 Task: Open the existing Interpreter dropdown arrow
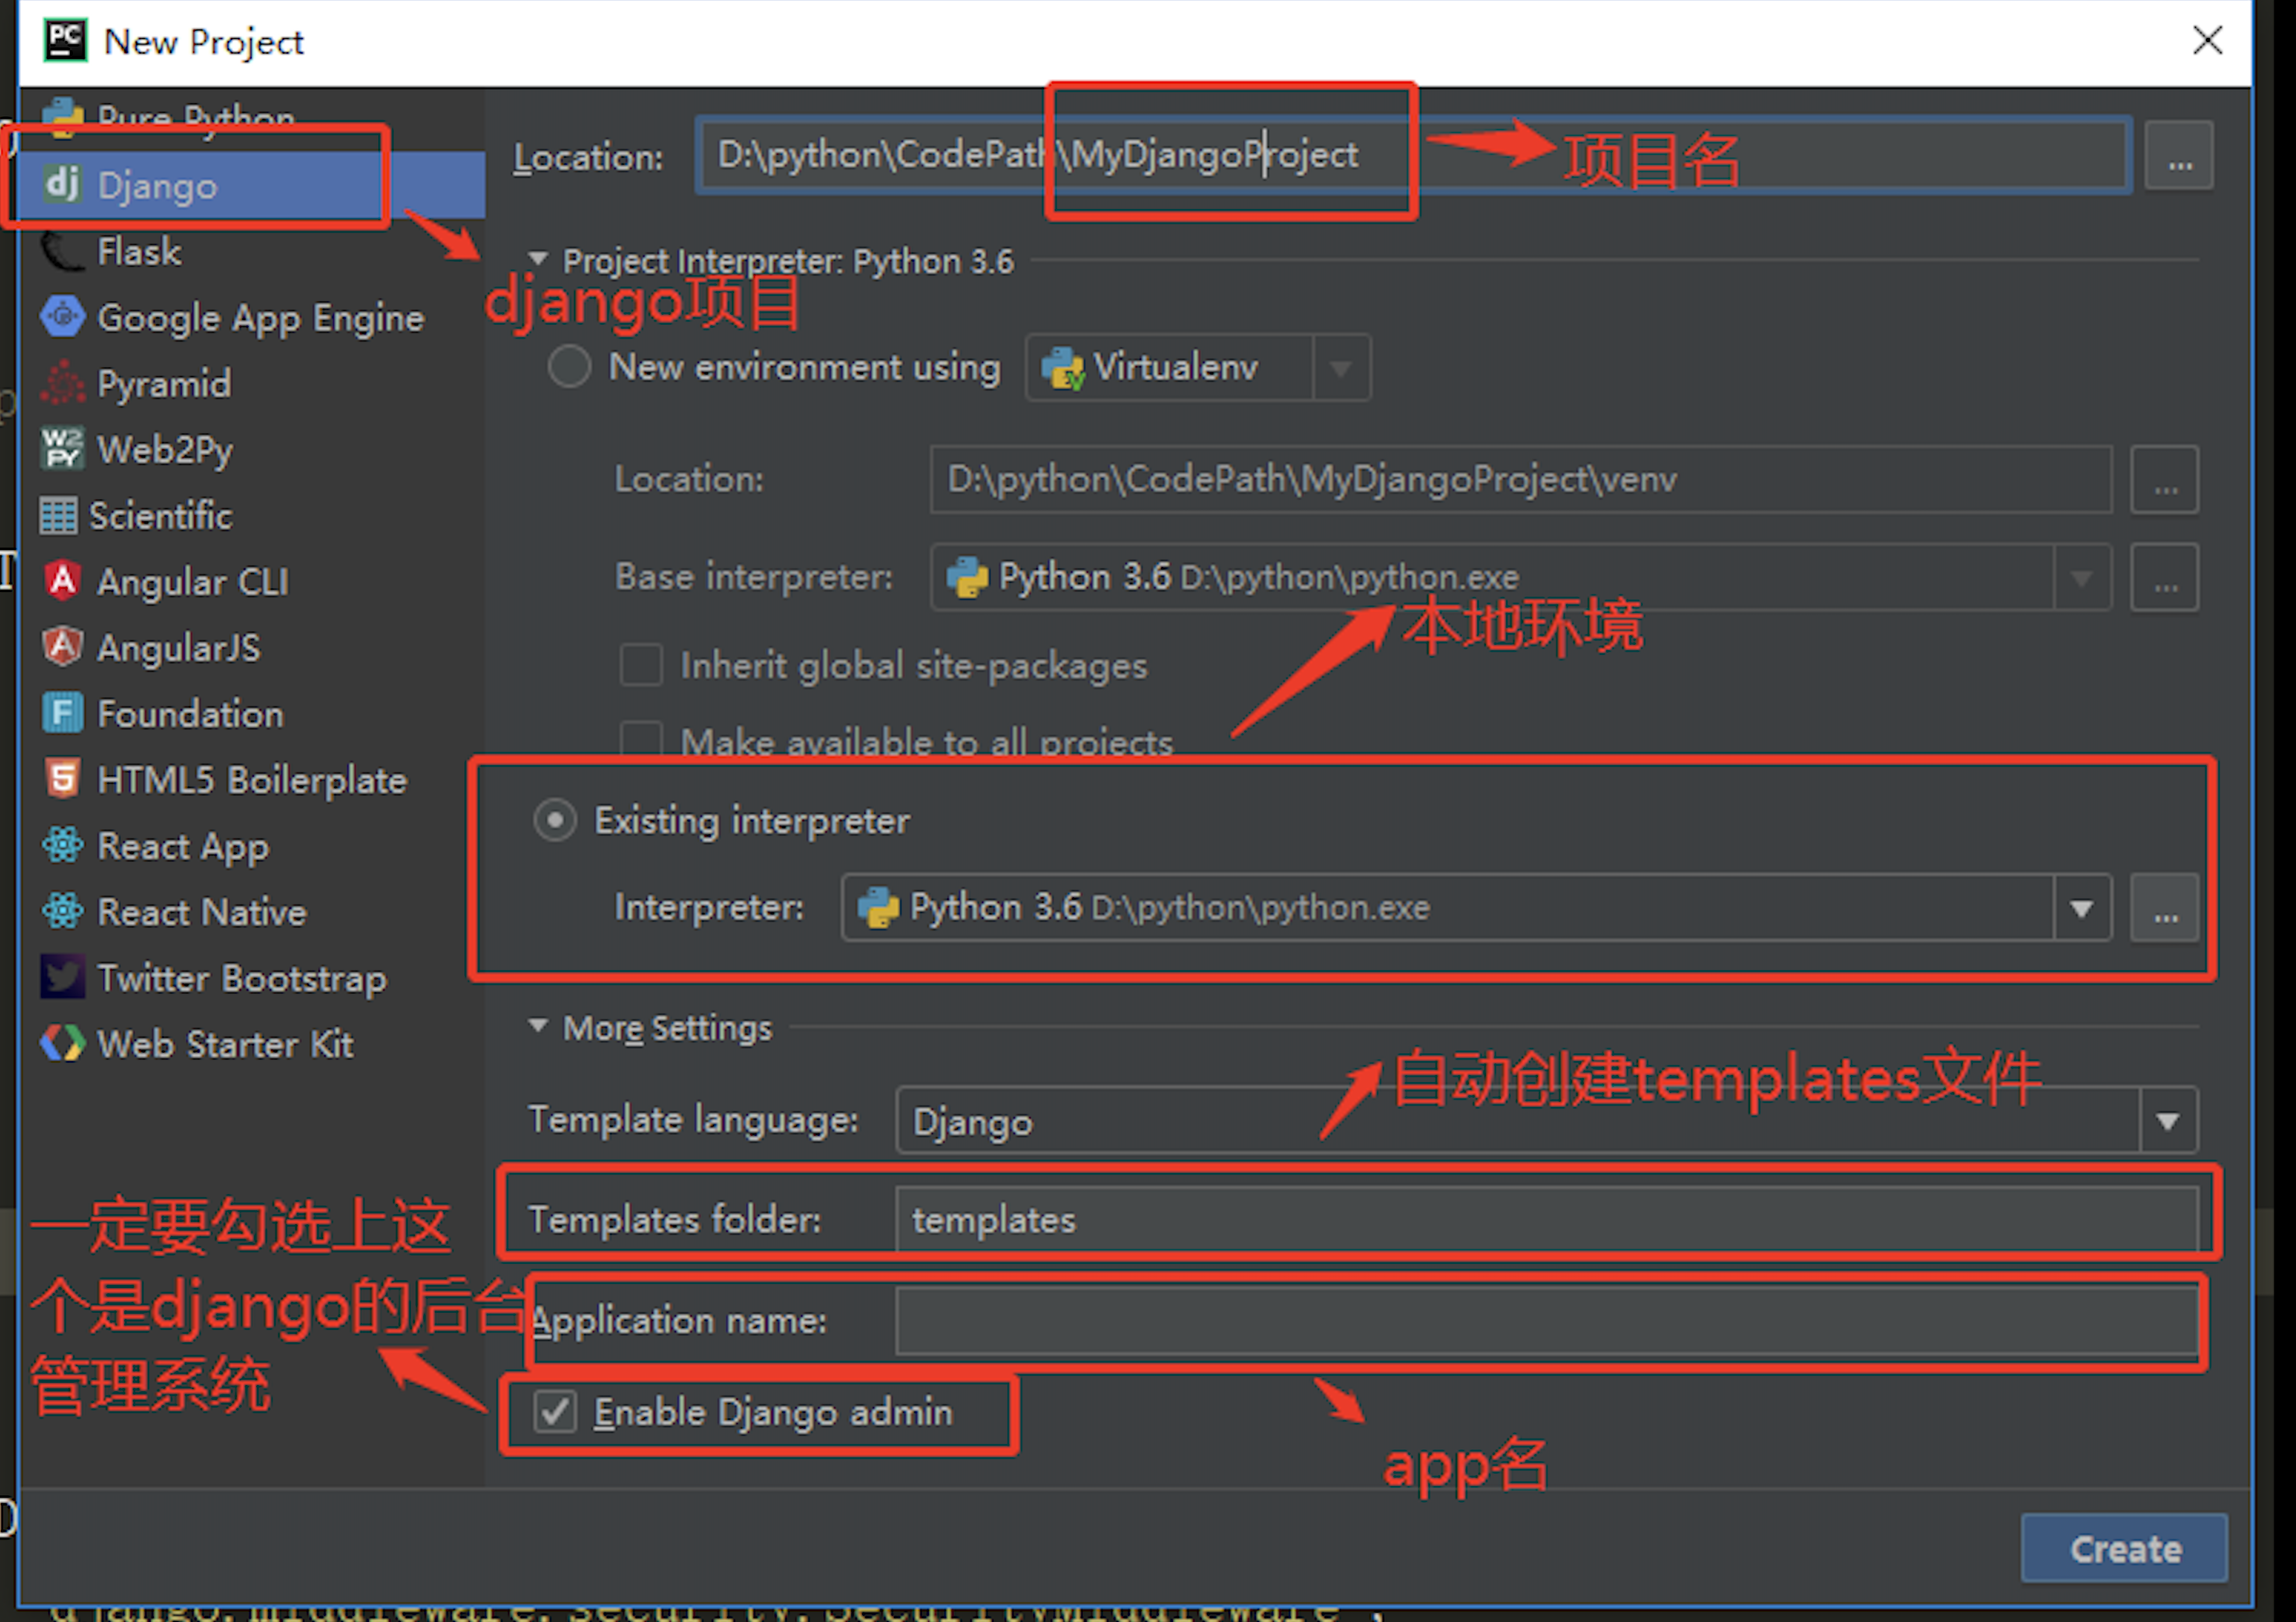tap(2082, 908)
